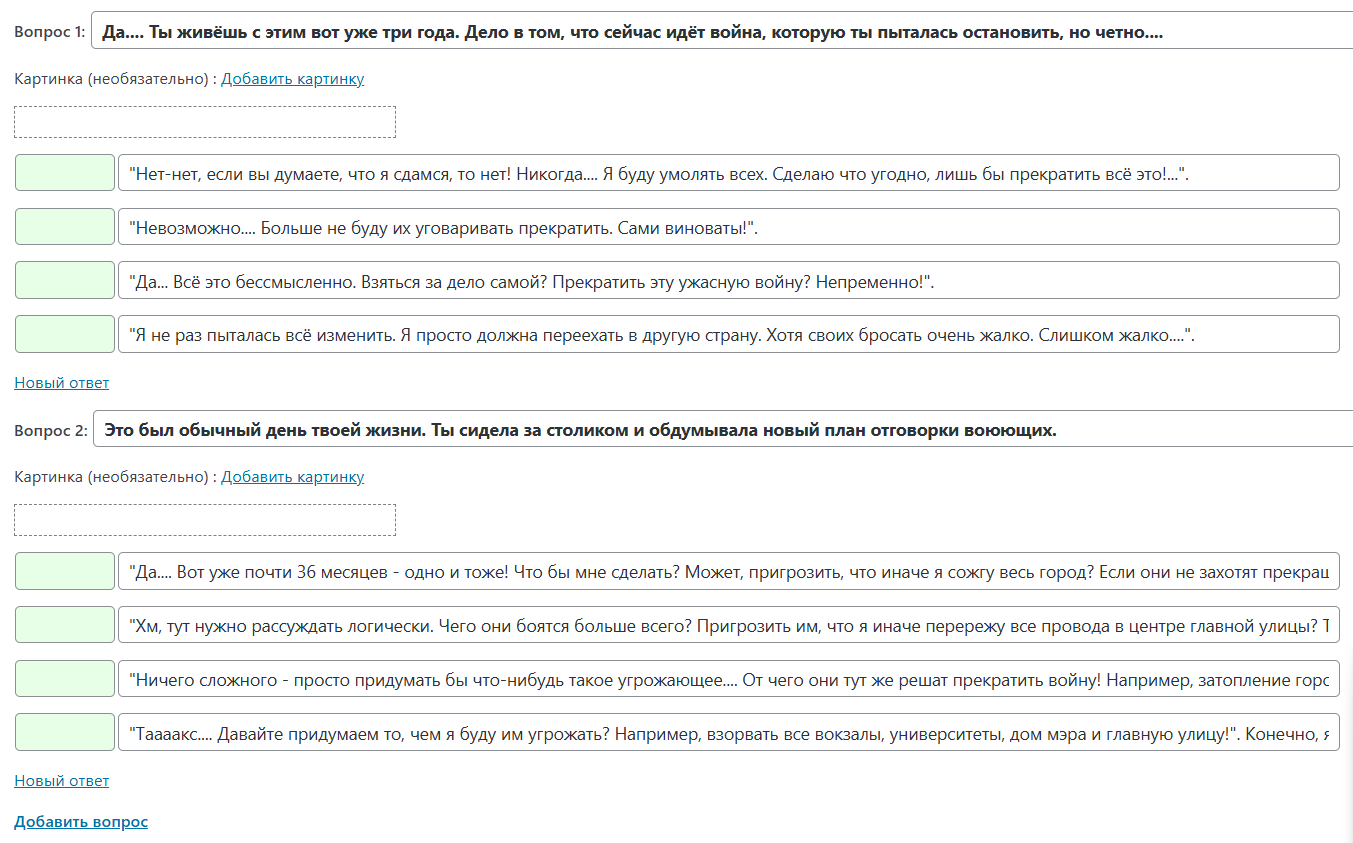Click the Вопрос 2 question text field
This screenshot has width=1353, height=843.
pyautogui.click(x=720, y=430)
